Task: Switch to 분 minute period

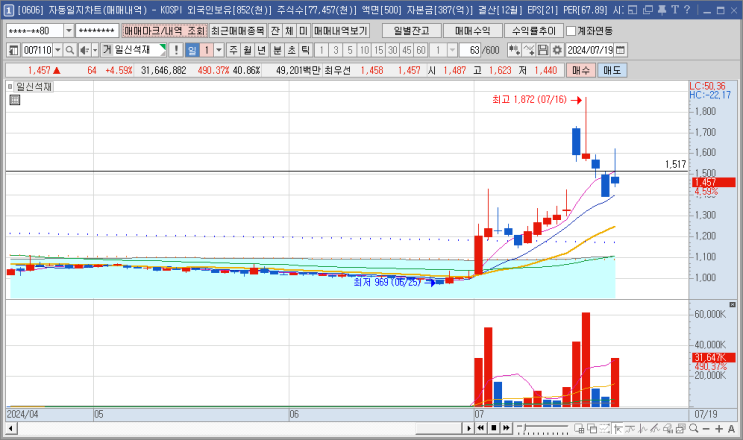Action: click(277, 50)
